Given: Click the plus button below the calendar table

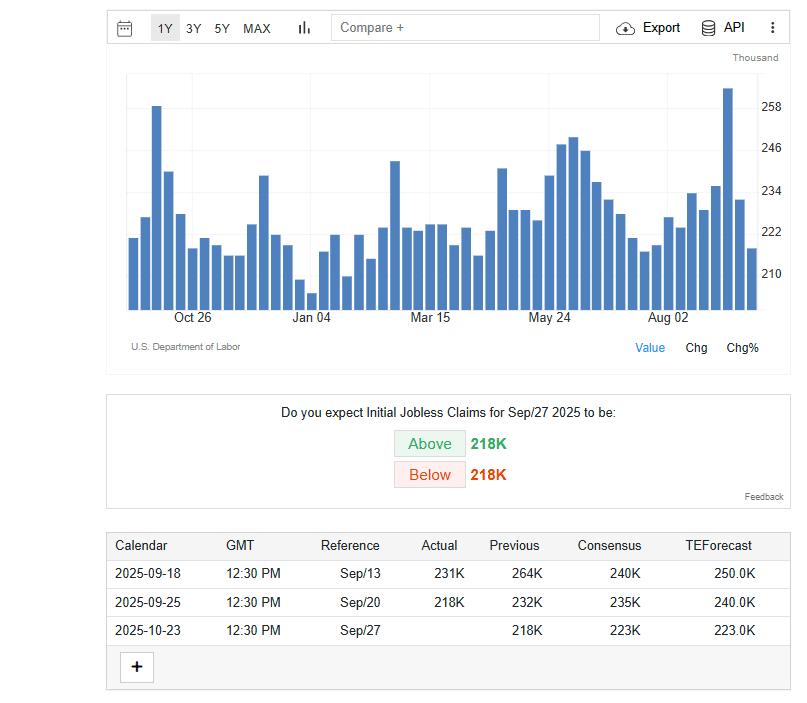Looking at the screenshot, I should pos(137,667).
